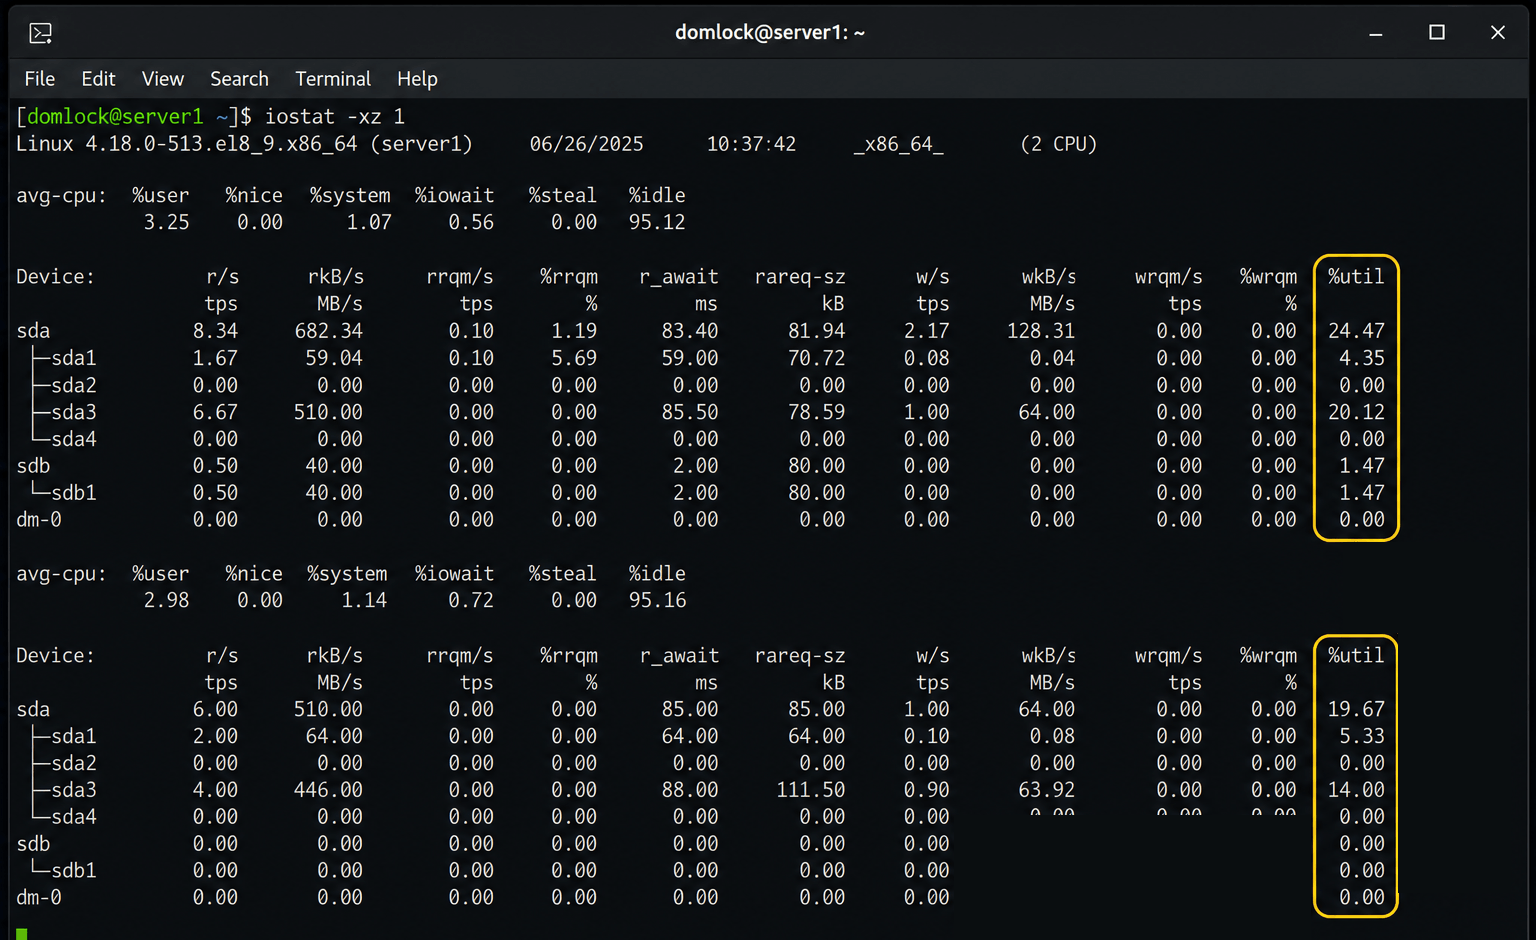Click the sda3 rkB/s value '446.00'

point(328,790)
